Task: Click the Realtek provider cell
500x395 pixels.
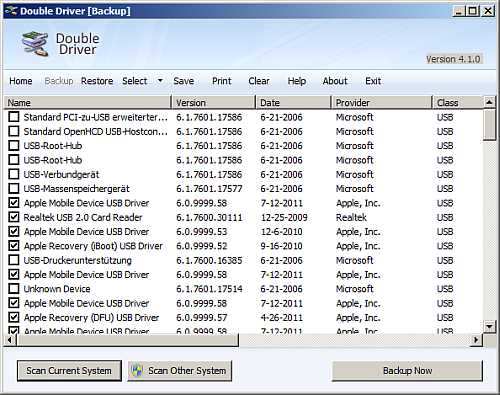Action: point(351,217)
